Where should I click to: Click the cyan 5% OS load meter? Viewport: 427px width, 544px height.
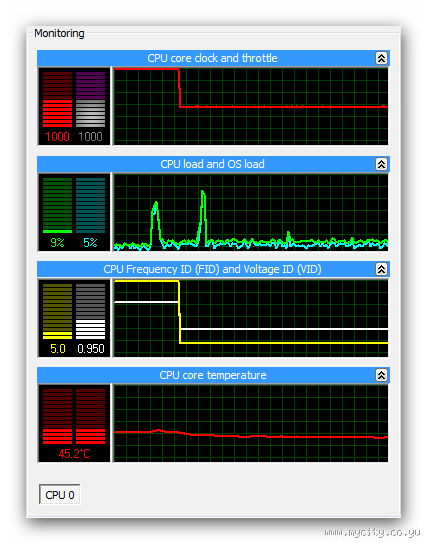click(91, 206)
